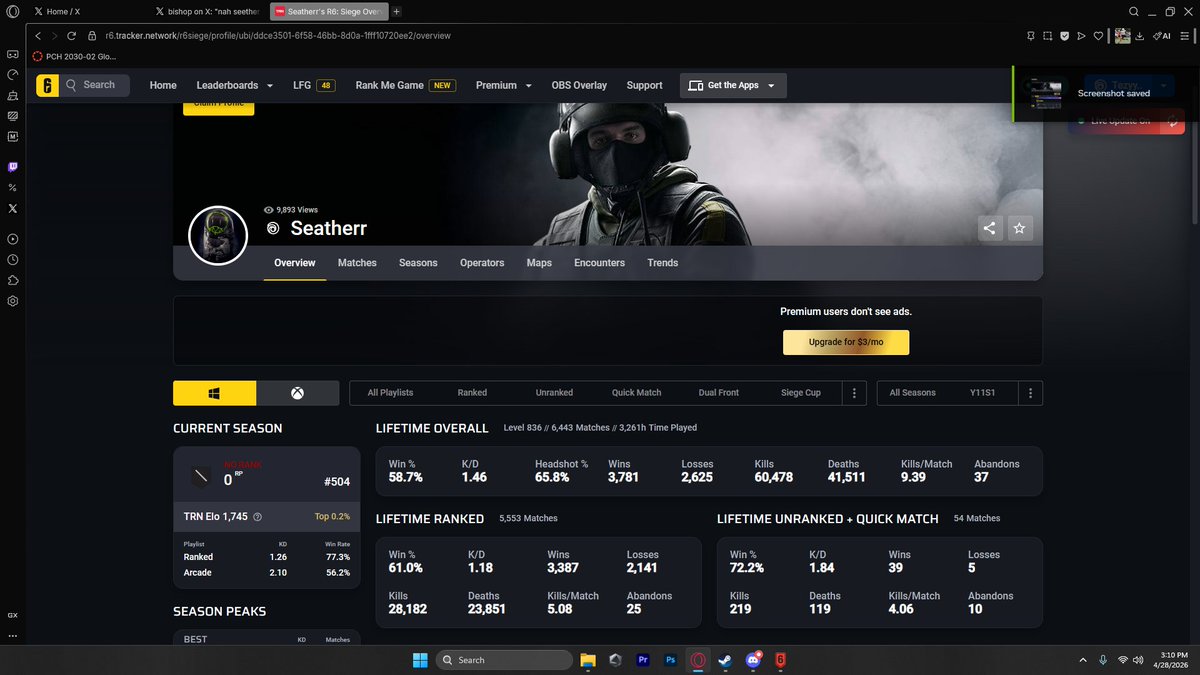Click the site Search field
Viewport: 1200px width, 675px height.
coord(96,85)
